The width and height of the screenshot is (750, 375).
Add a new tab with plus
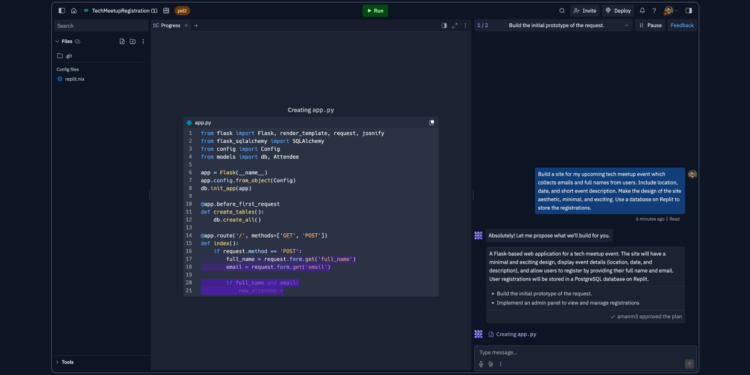pos(196,25)
